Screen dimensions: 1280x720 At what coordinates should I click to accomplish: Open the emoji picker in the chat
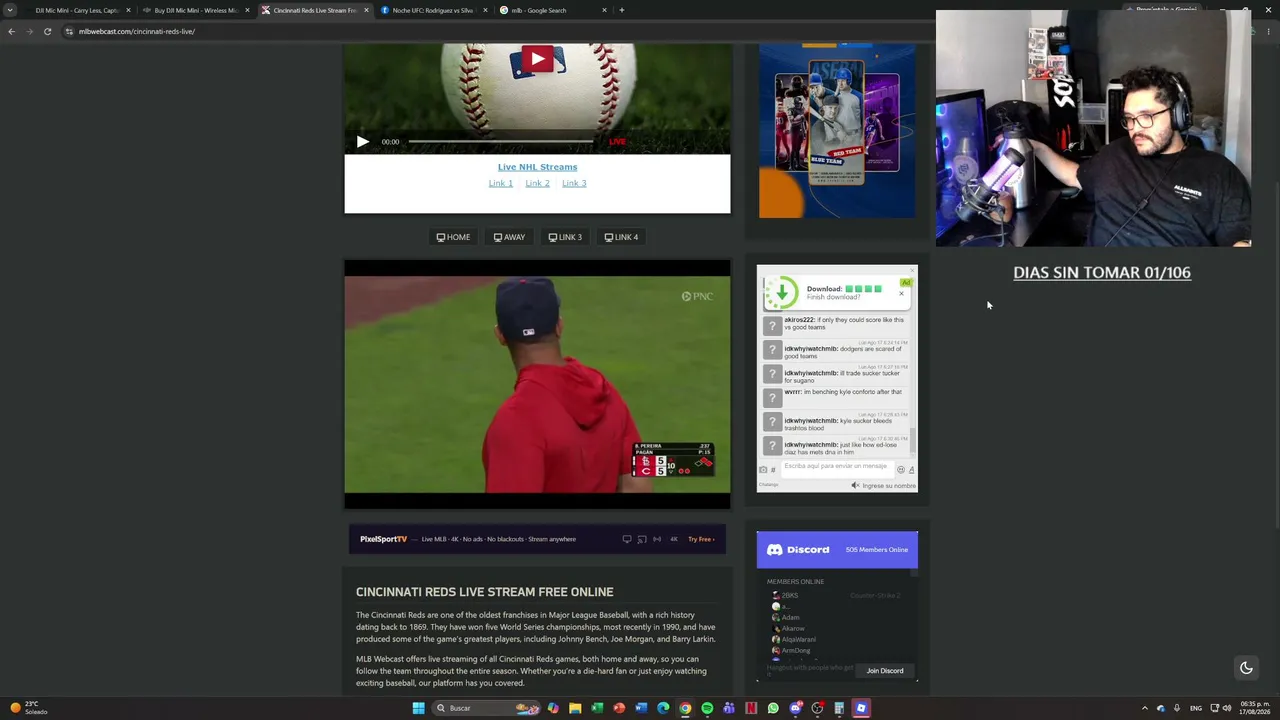pyautogui.click(x=900, y=469)
